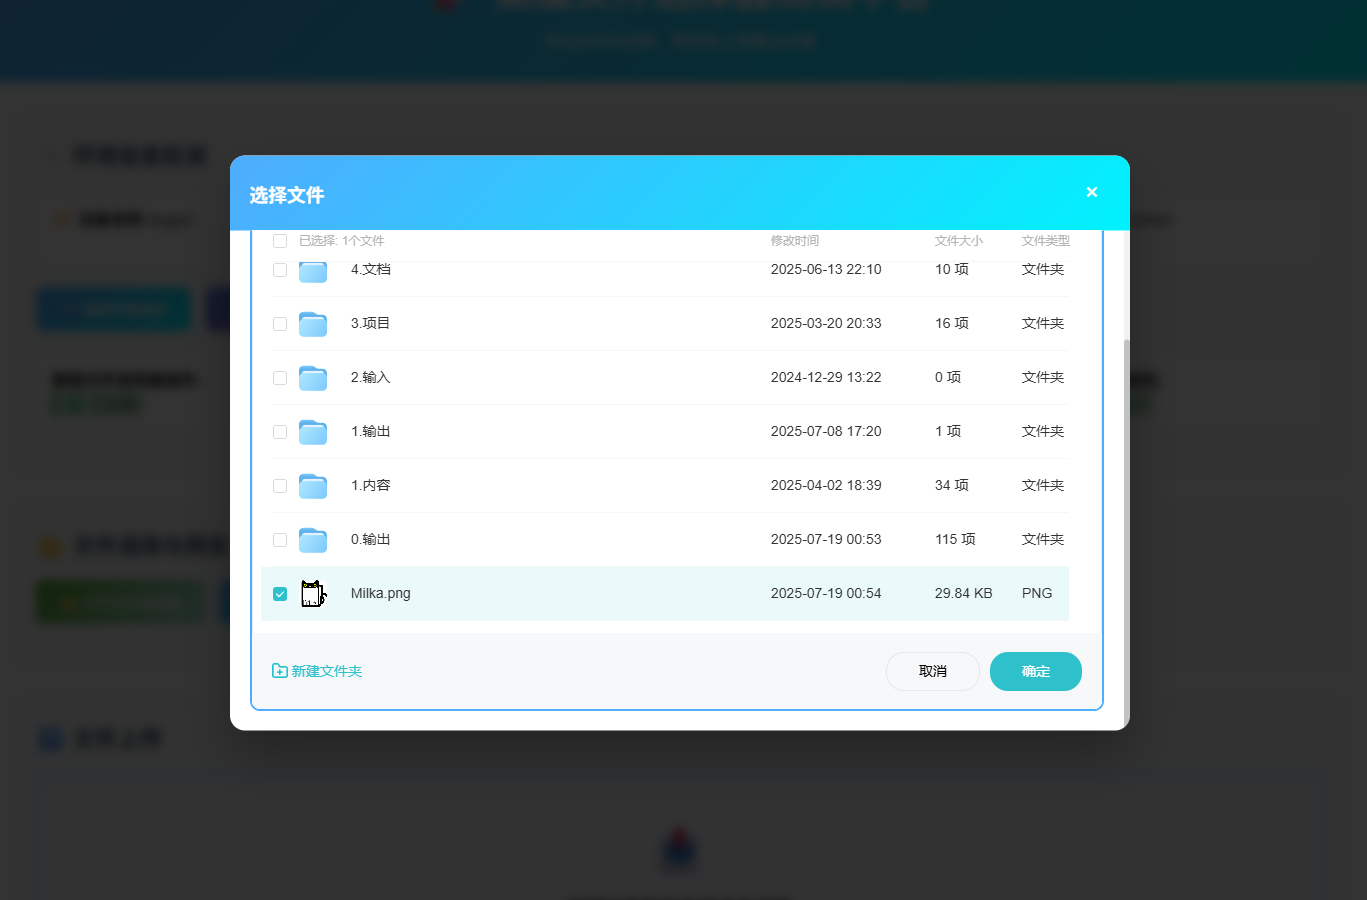Click the 取消 button
Image resolution: width=1367 pixels, height=900 pixels.
point(933,671)
